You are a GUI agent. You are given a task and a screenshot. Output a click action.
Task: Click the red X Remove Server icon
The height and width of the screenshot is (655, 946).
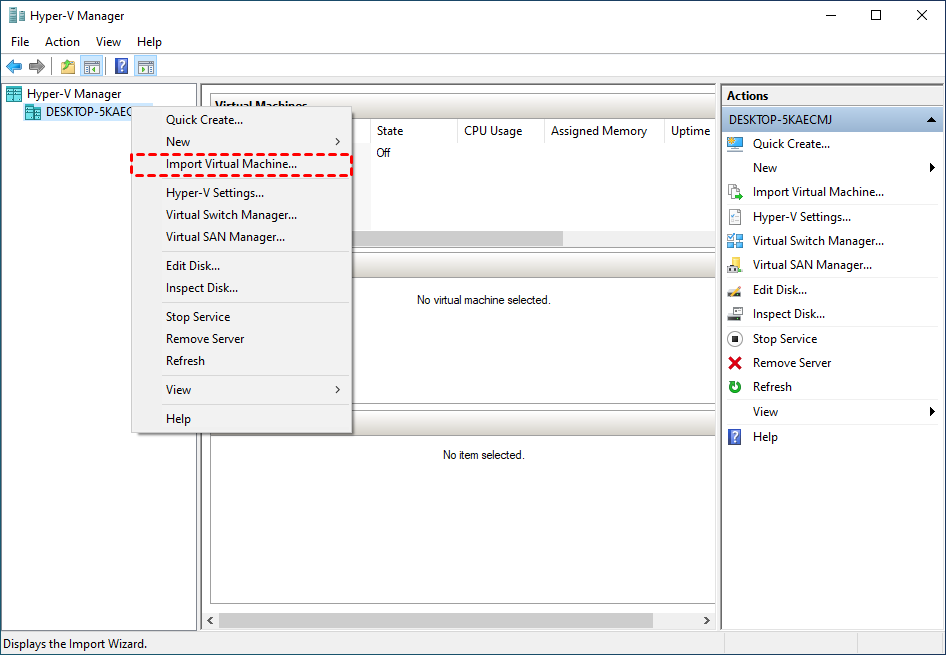(x=735, y=363)
